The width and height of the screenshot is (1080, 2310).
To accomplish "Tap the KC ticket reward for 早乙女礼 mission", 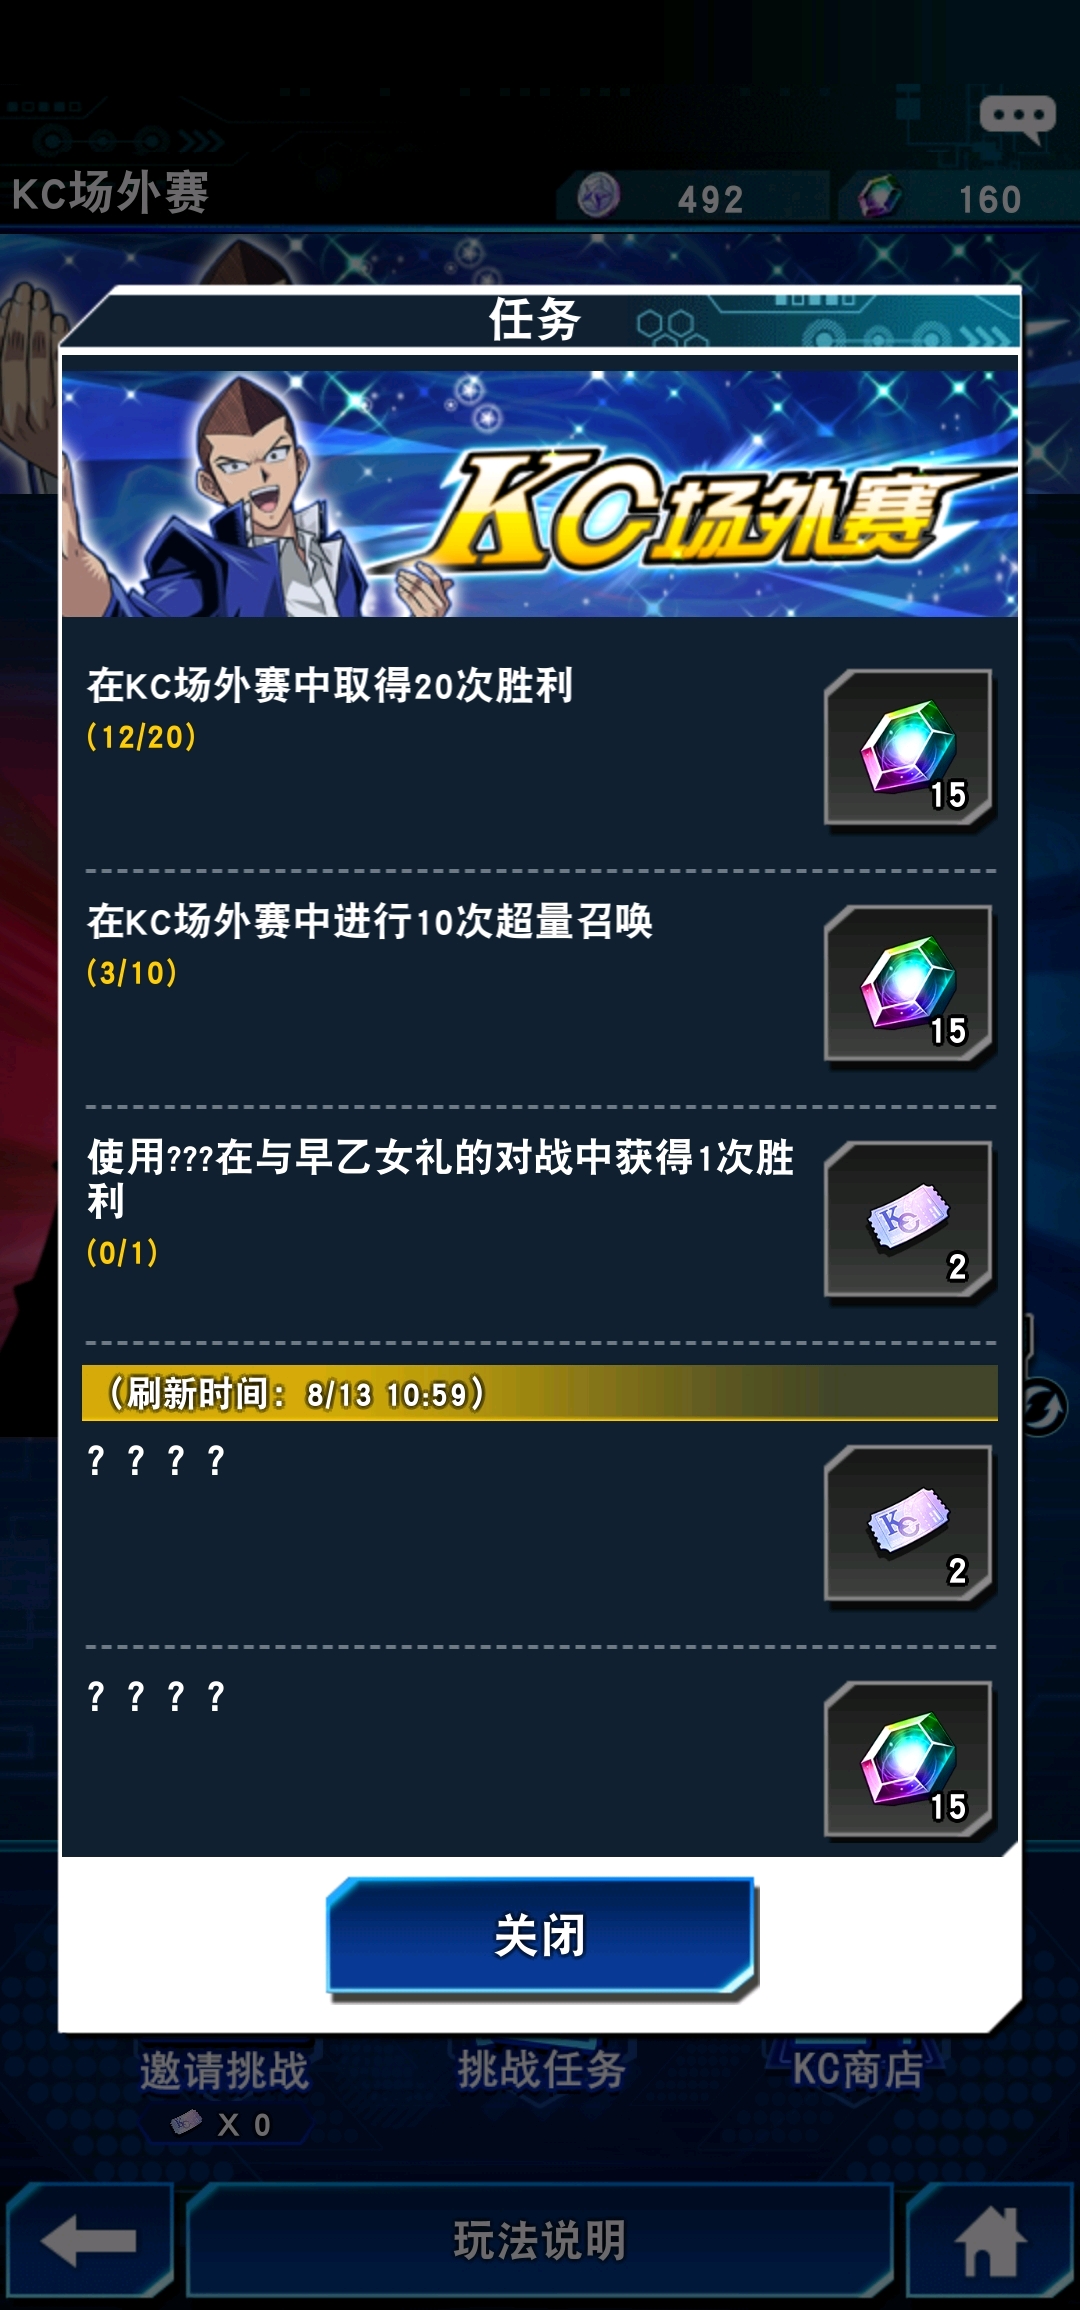I will 908,1221.
